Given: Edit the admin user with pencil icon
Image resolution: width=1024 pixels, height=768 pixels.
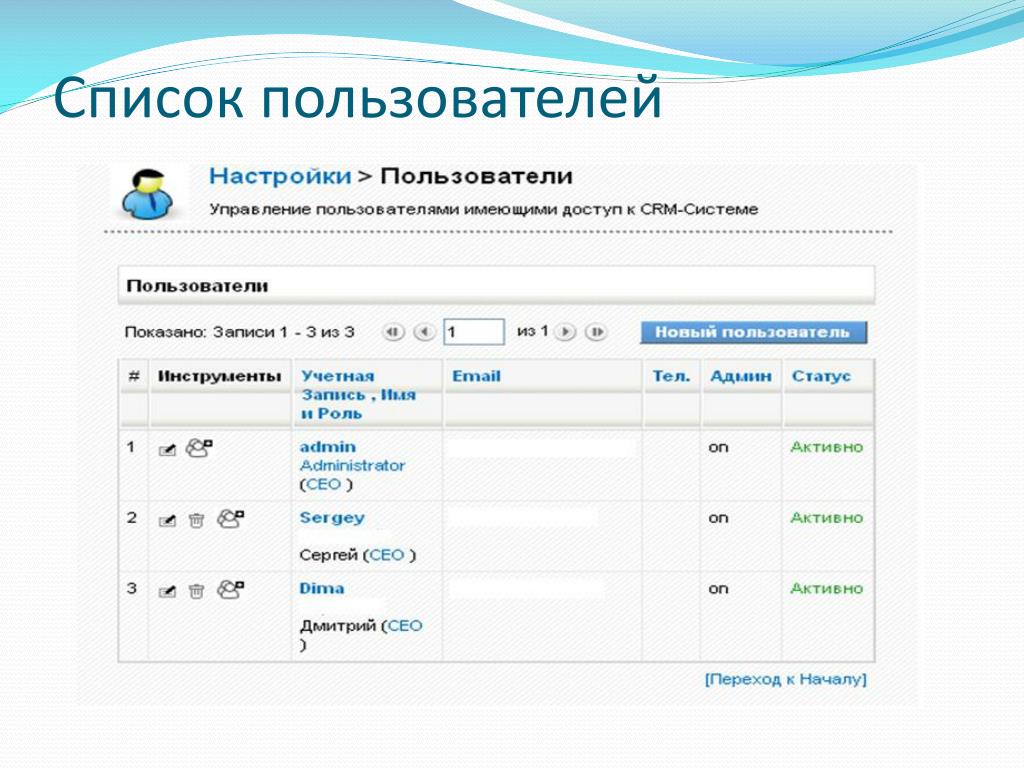Looking at the screenshot, I should coord(168,450).
